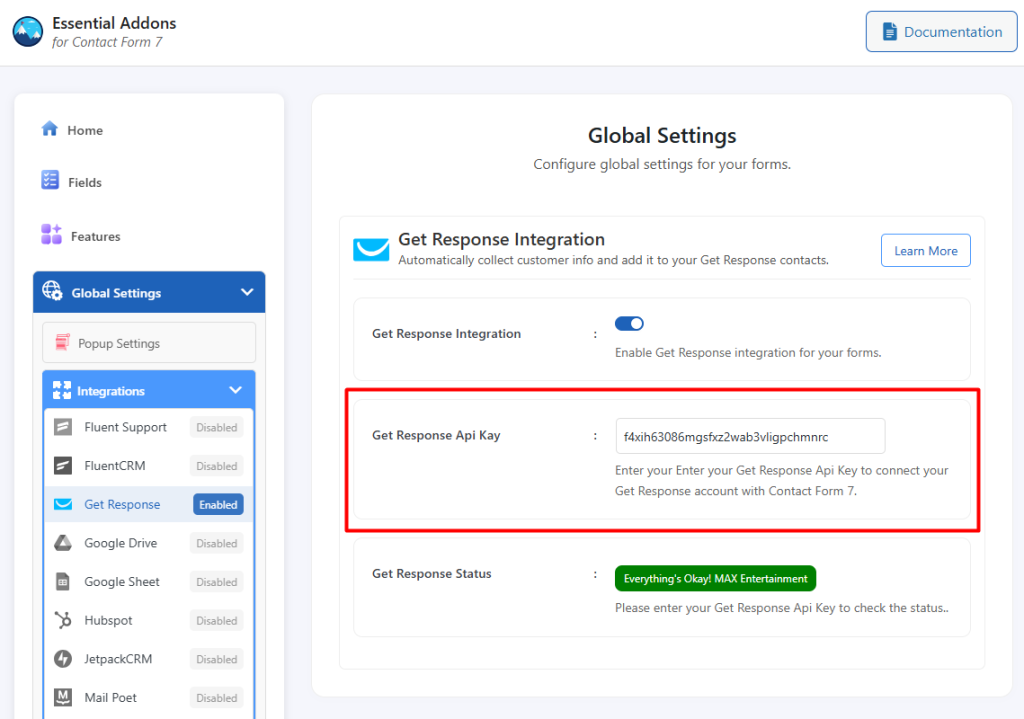Click the JetpackCRM lightning icon
The width and height of the screenshot is (1024, 719).
click(x=63, y=659)
